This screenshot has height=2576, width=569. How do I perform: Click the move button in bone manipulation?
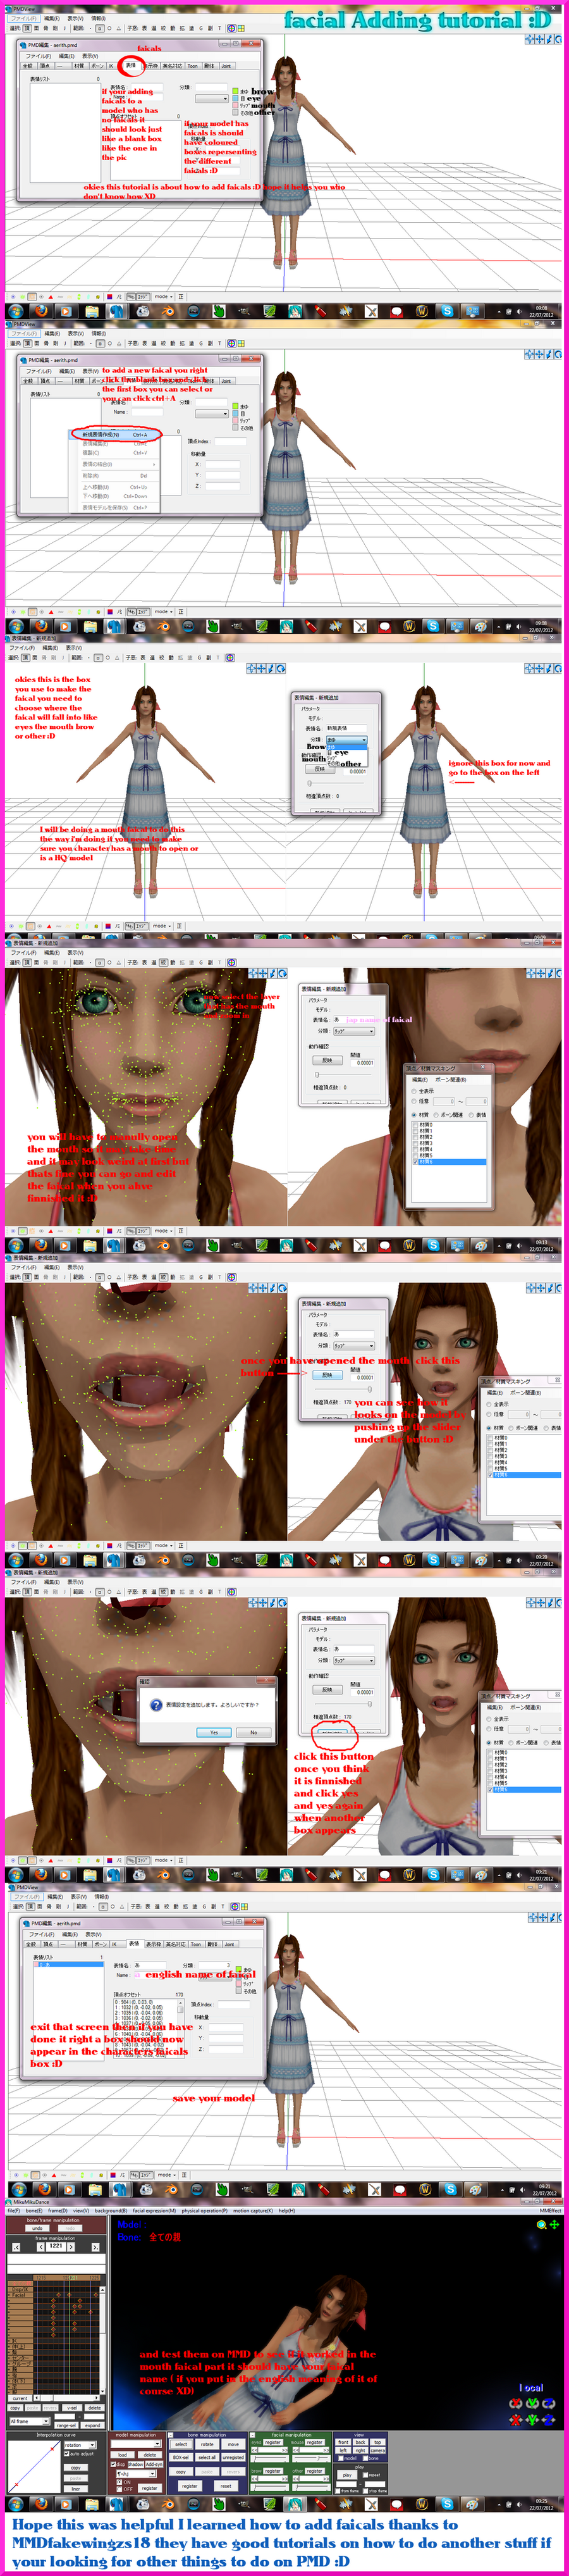pyautogui.click(x=233, y=2444)
